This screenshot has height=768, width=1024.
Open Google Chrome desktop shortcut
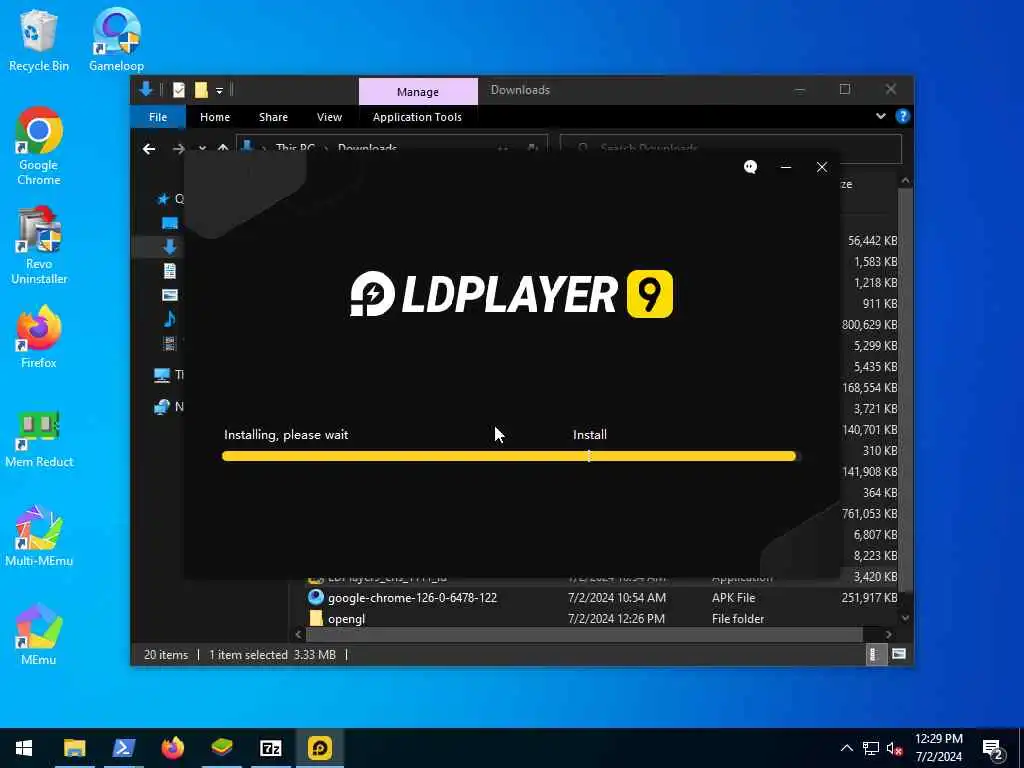click(39, 146)
